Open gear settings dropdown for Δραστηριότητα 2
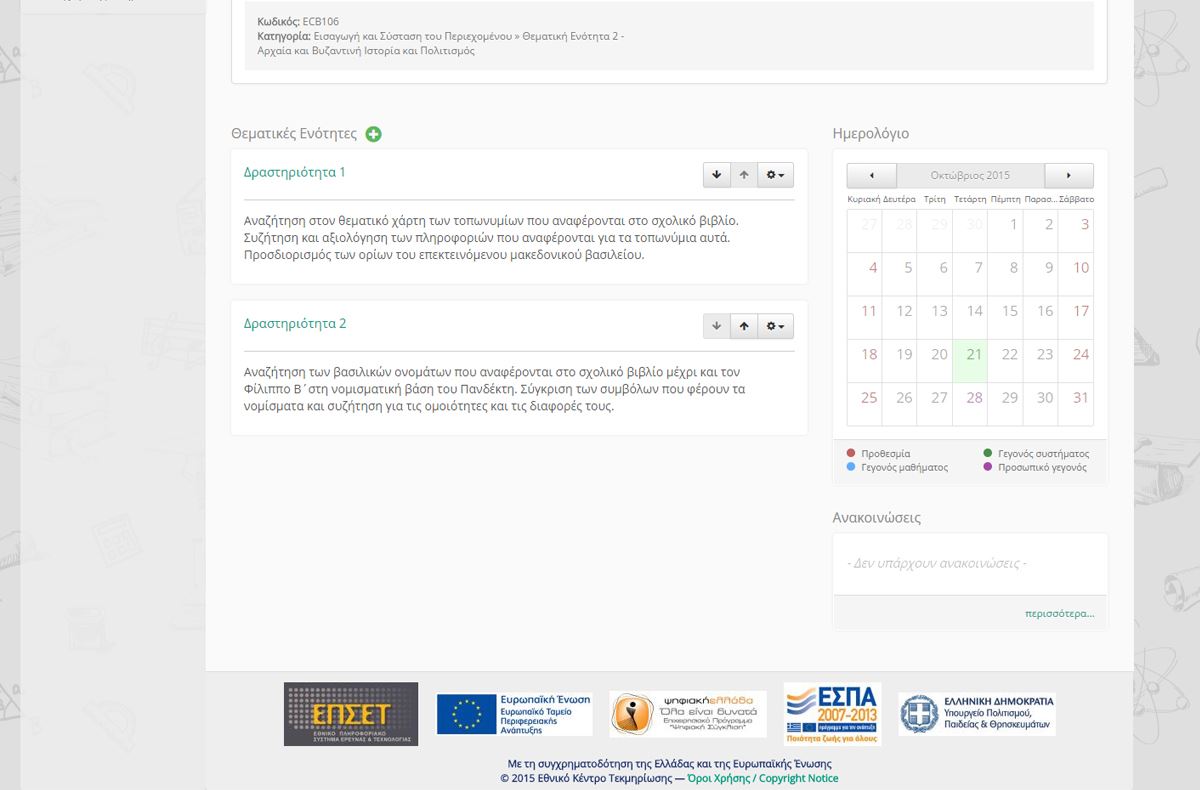Viewport: 1200px width, 790px height. point(775,327)
